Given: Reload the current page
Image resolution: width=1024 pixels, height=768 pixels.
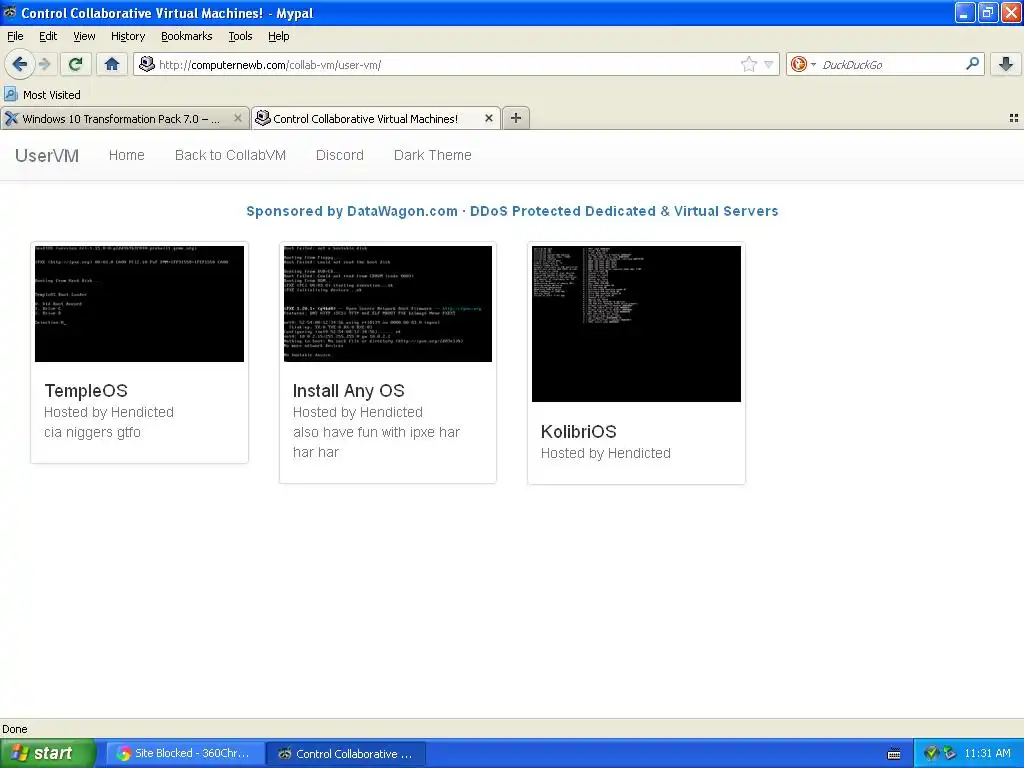Looking at the screenshot, I should (76, 64).
